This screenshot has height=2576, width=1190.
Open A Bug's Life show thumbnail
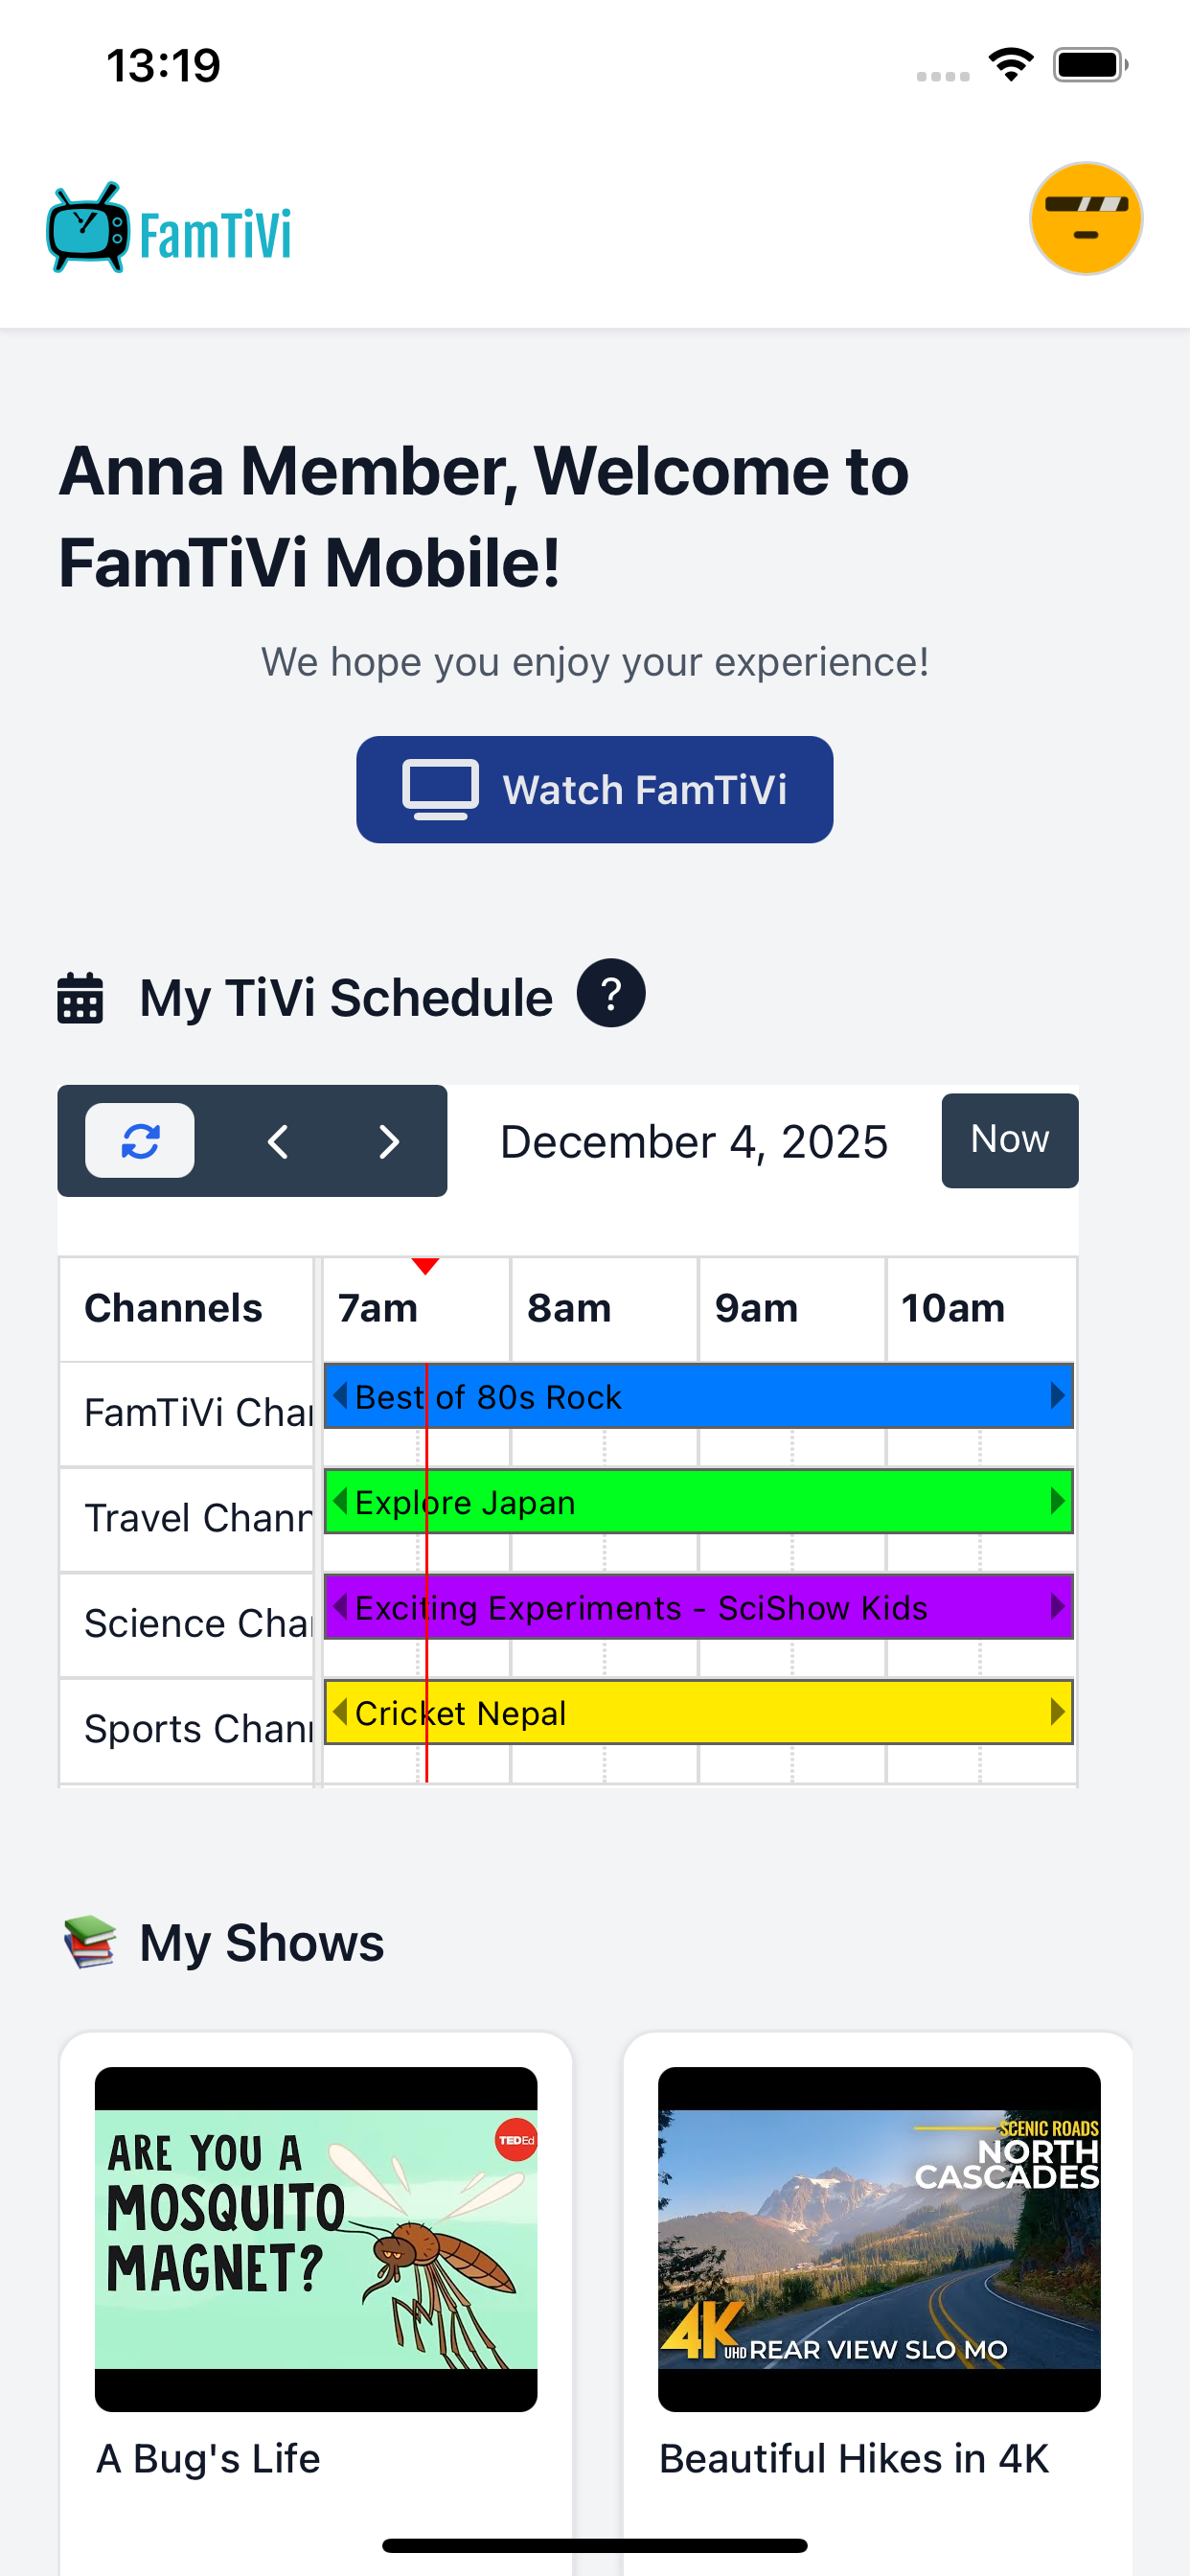point(316,2238)
